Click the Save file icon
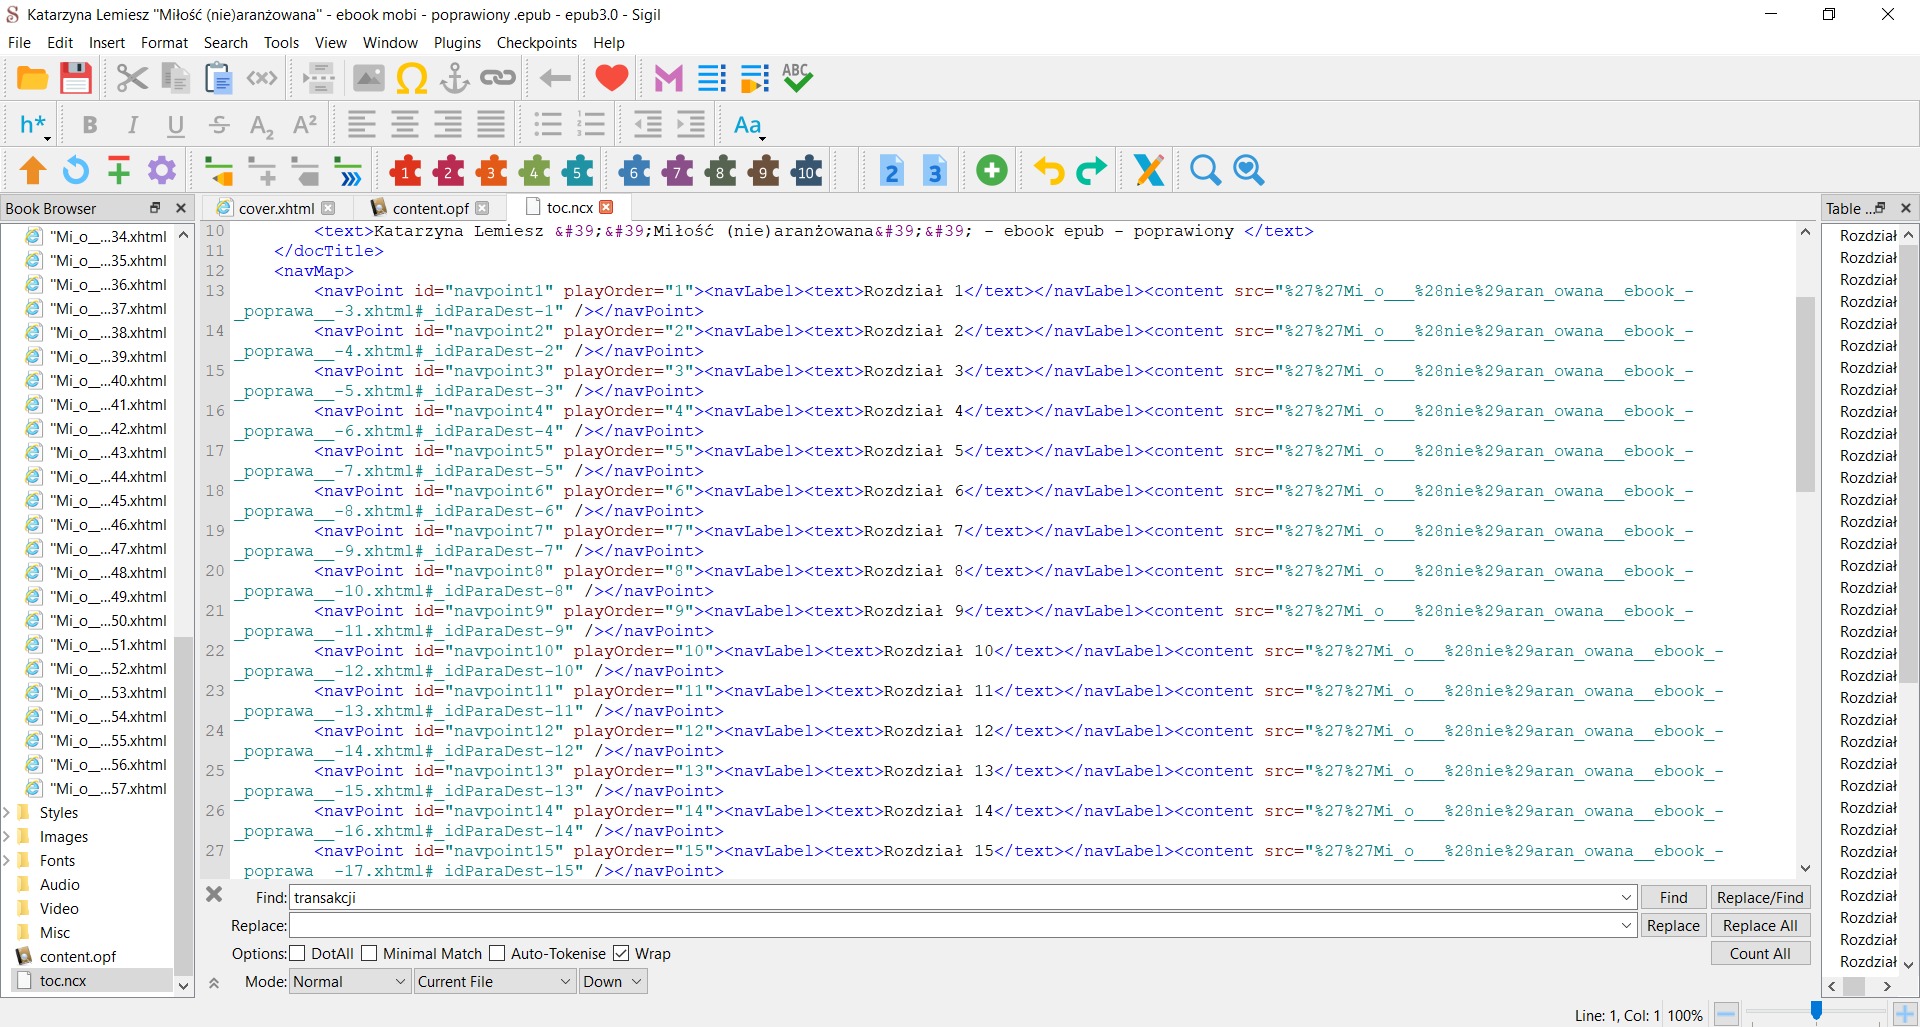 (x=76, y=78)
